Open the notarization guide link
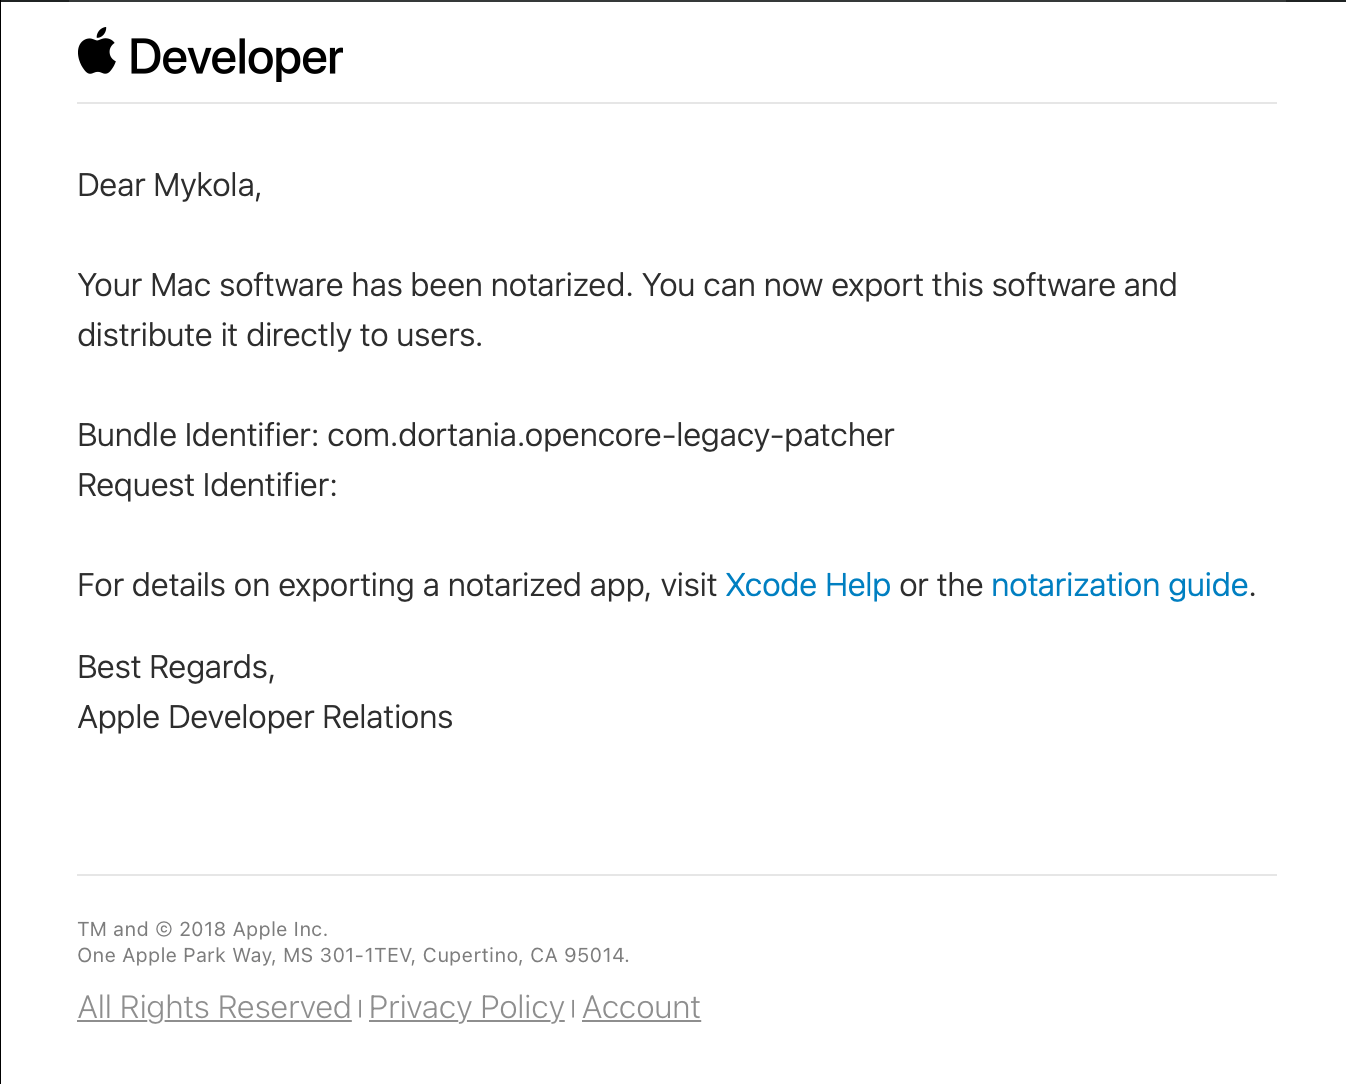The width and height of the screenshot is (1346, 1084). point(1119,585)
